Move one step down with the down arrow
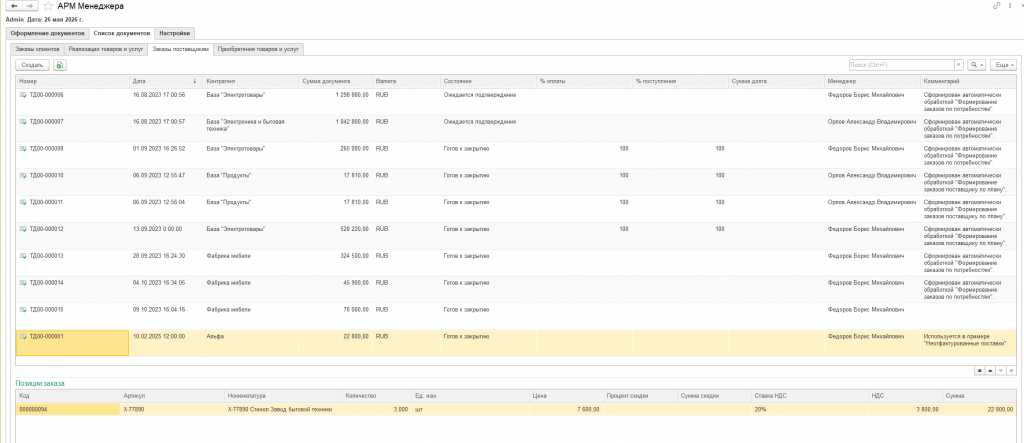The image size is (1024, 443). pos(1000,370)
